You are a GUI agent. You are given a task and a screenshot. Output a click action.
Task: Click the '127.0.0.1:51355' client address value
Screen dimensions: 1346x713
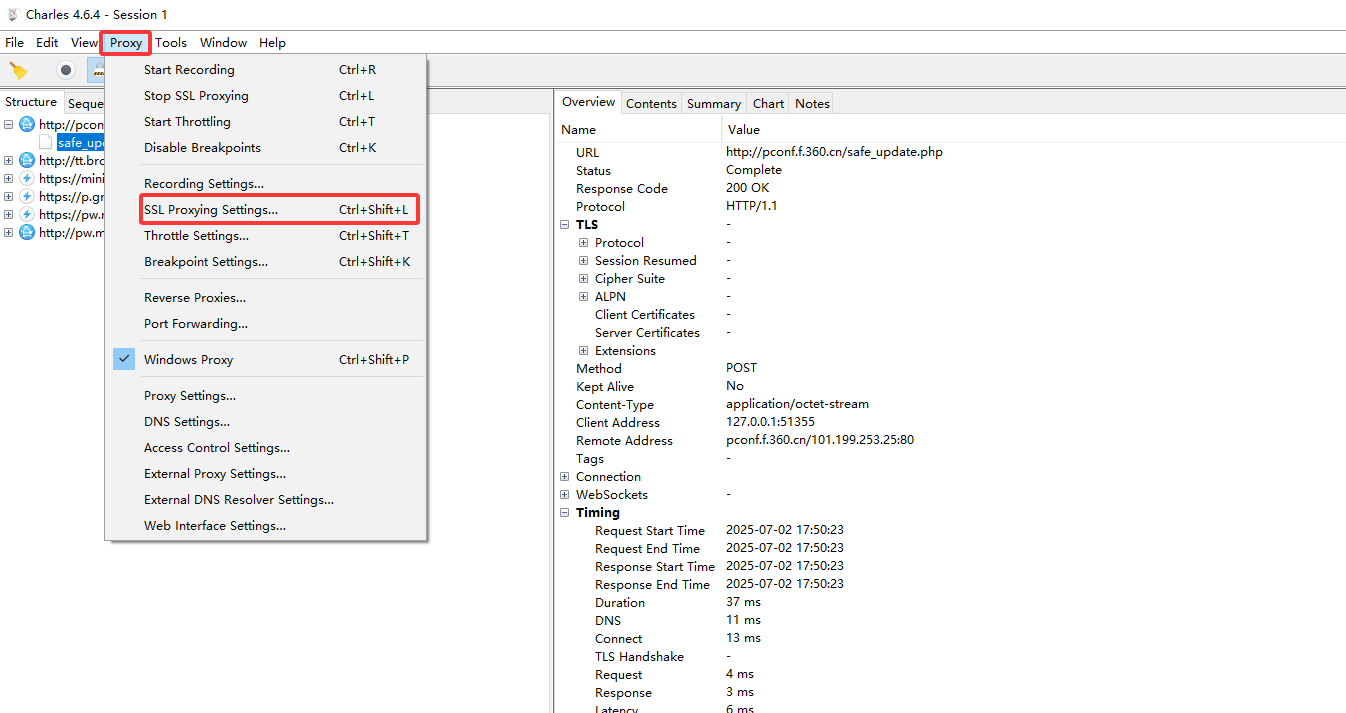[x=770, y=423]
